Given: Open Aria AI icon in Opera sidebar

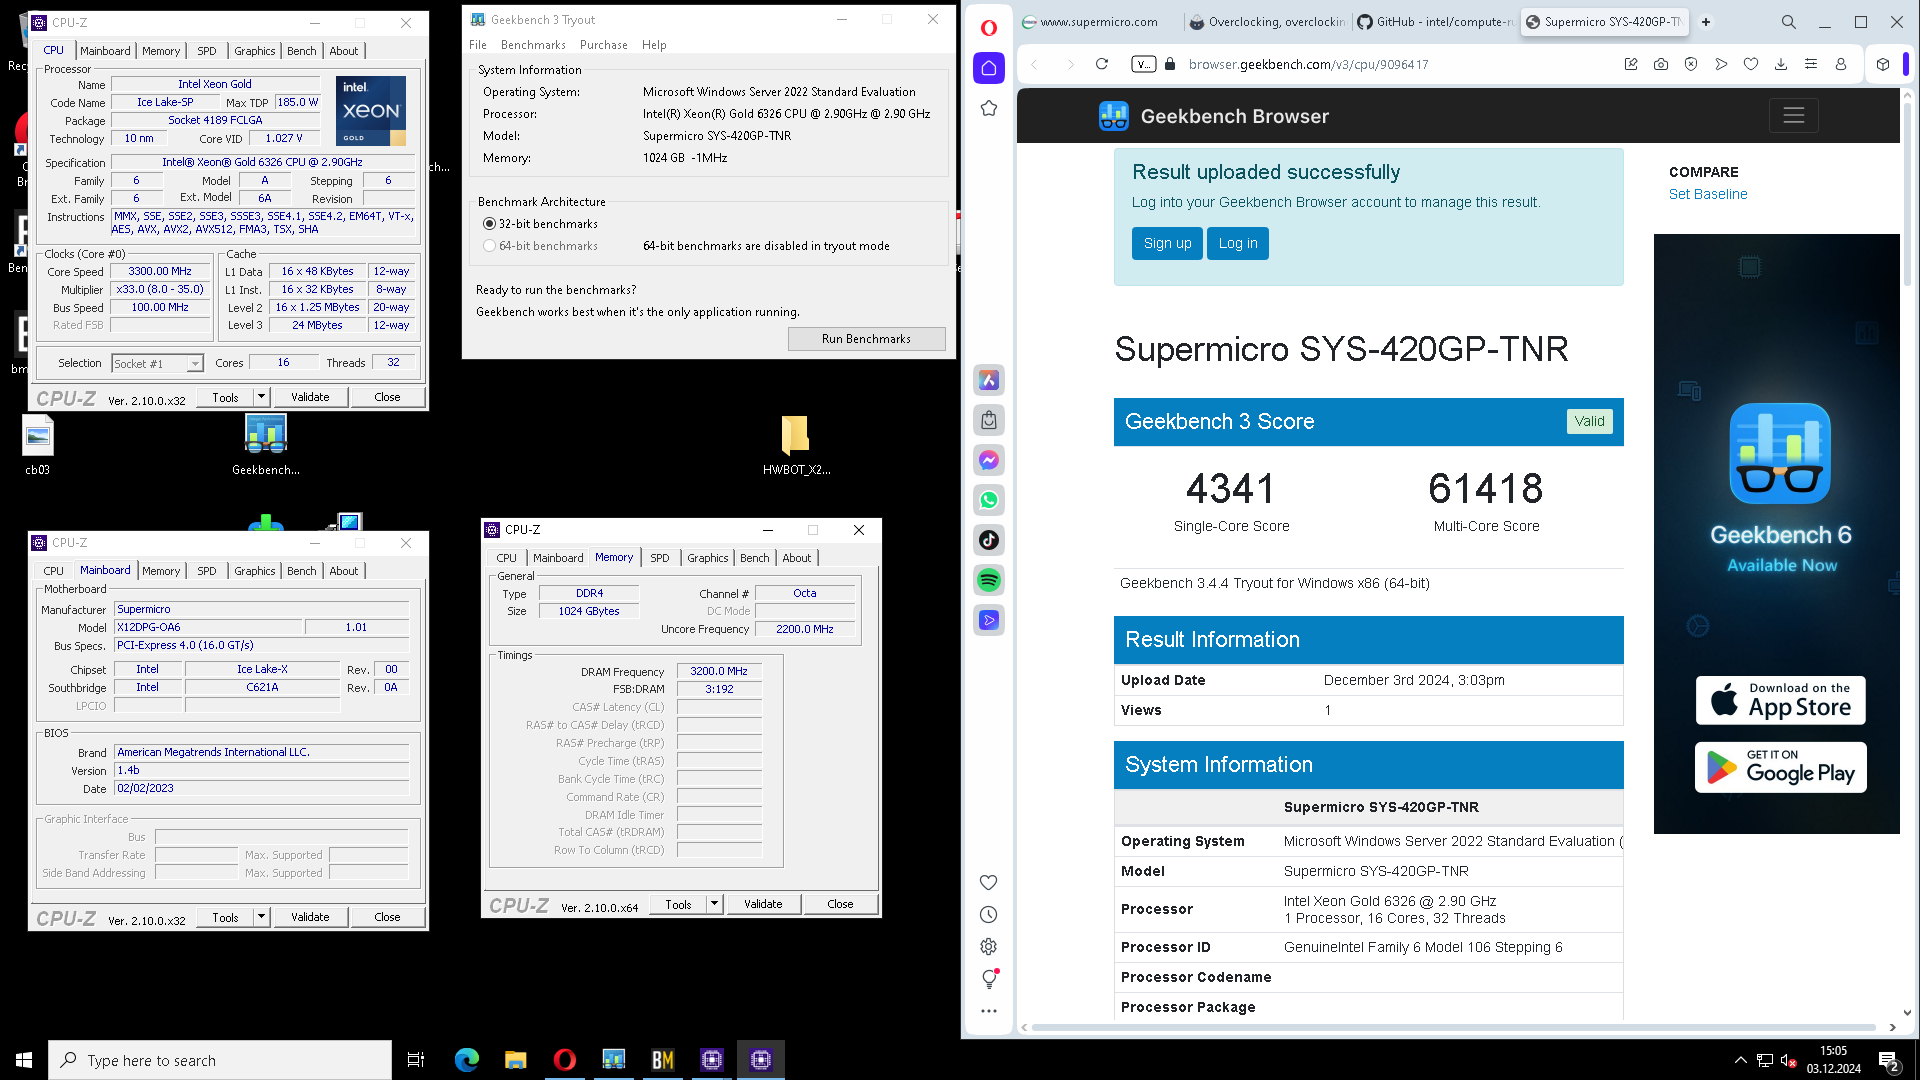Looking at the screenshot, I should tap(988, 380).
